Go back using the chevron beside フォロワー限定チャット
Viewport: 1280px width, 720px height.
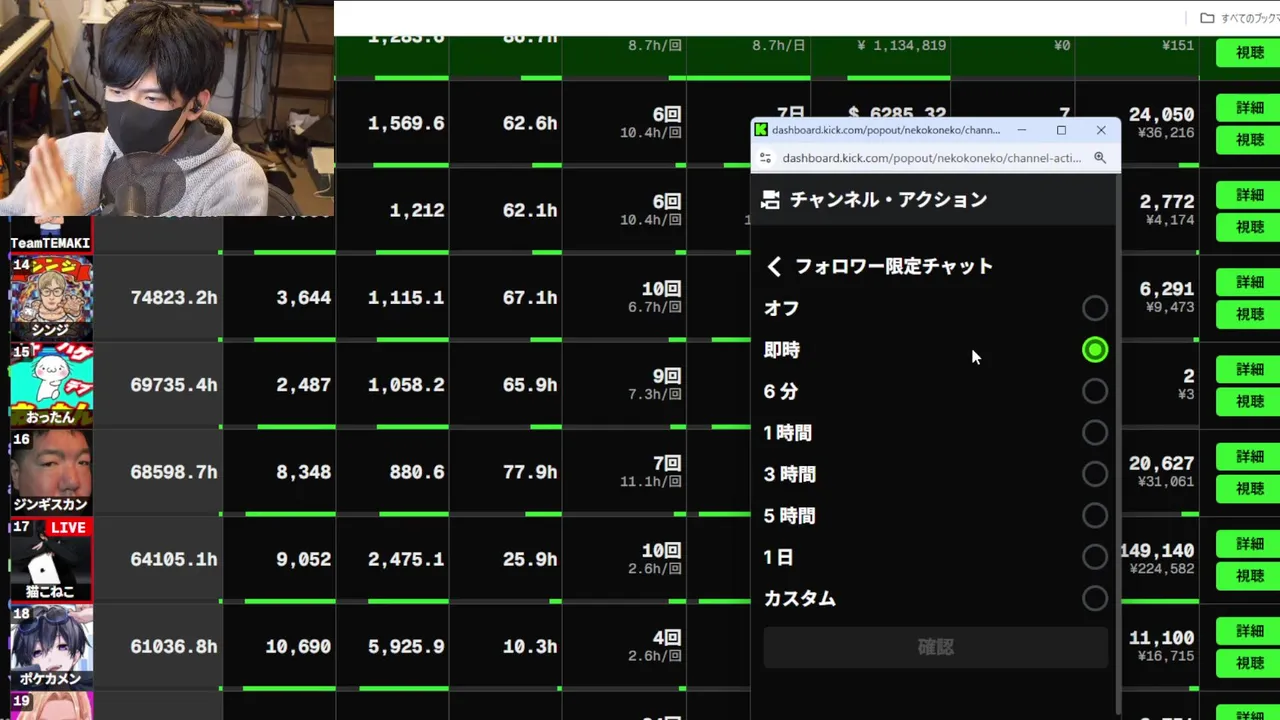pyautogui.click(x=774, y=266)
